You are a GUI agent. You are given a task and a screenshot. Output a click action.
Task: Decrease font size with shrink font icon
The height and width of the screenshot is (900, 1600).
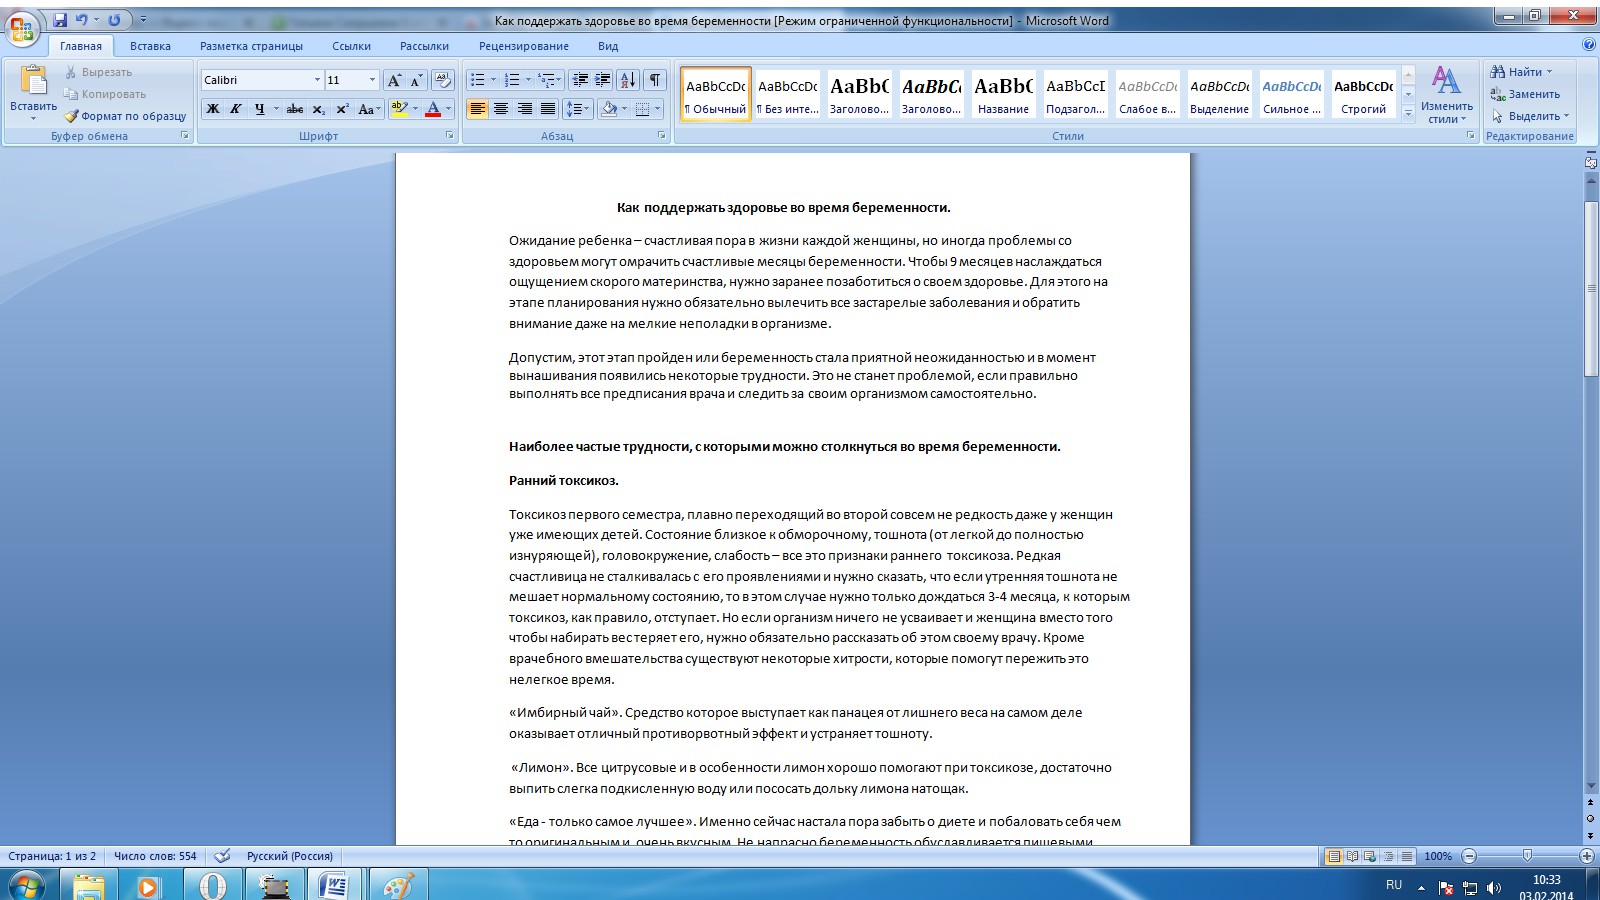(416, 80)
